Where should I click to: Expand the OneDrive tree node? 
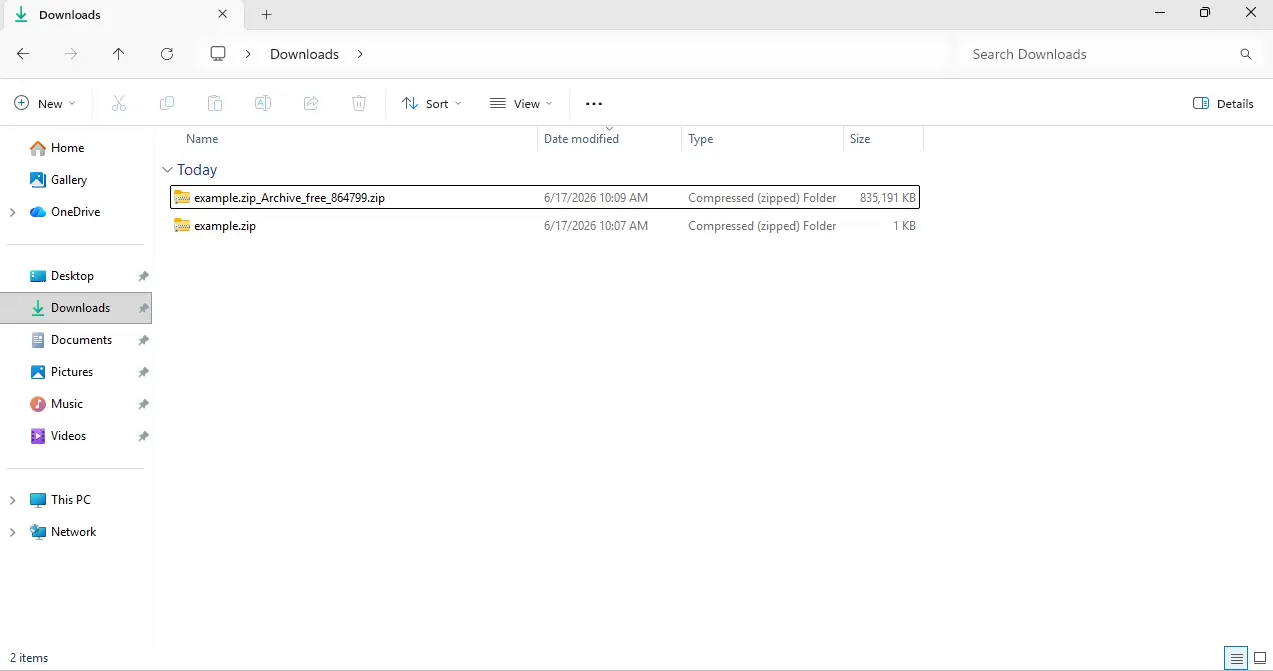[12, 212]
